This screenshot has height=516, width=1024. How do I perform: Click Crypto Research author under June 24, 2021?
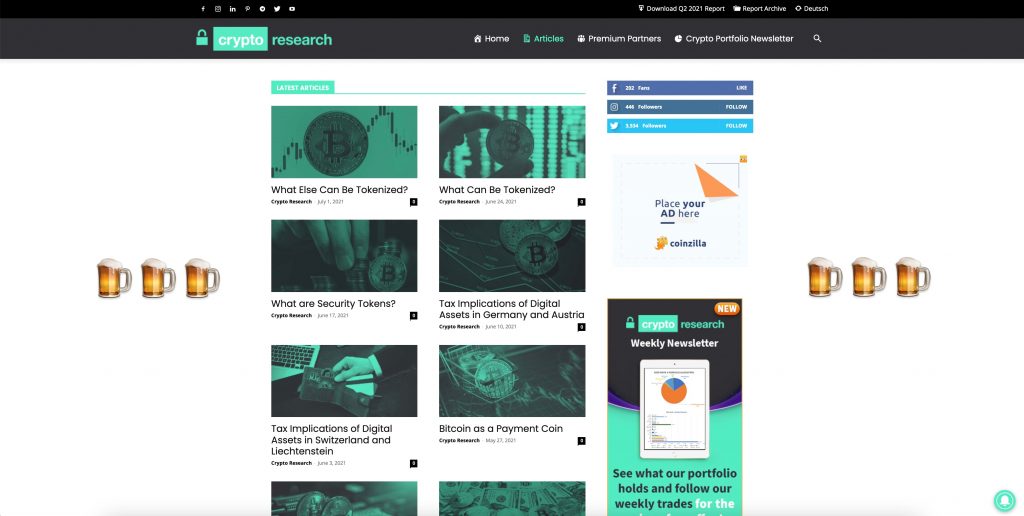(459, 202)
